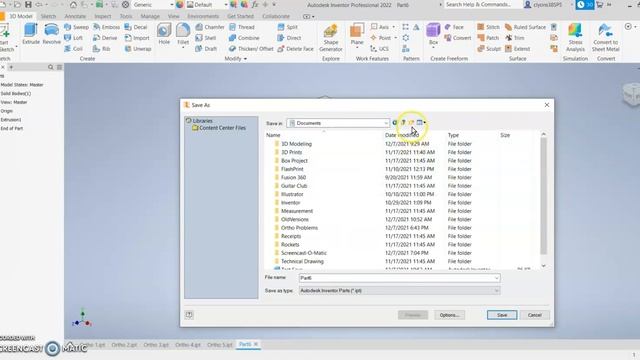
Task: Click the Save icon in the quick access toolbar
Action: pyautogui.click(x=28, y=4)
